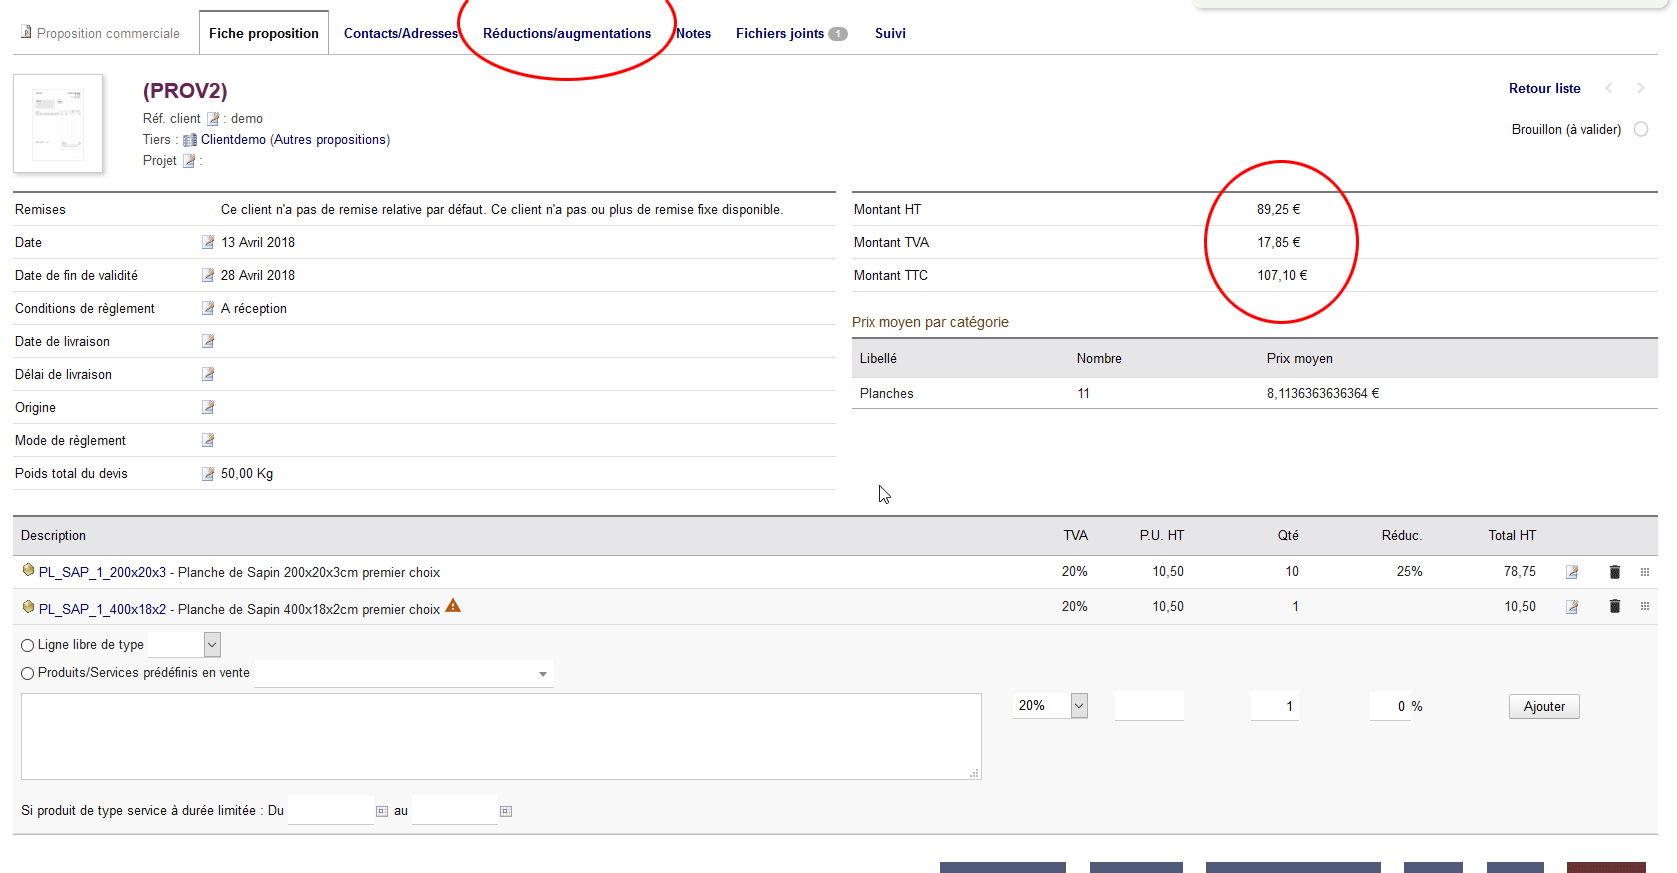Delete the PL_SAP_1_400x18x2 line with trash icon

pyautogui.click(x=1614, y=606)
